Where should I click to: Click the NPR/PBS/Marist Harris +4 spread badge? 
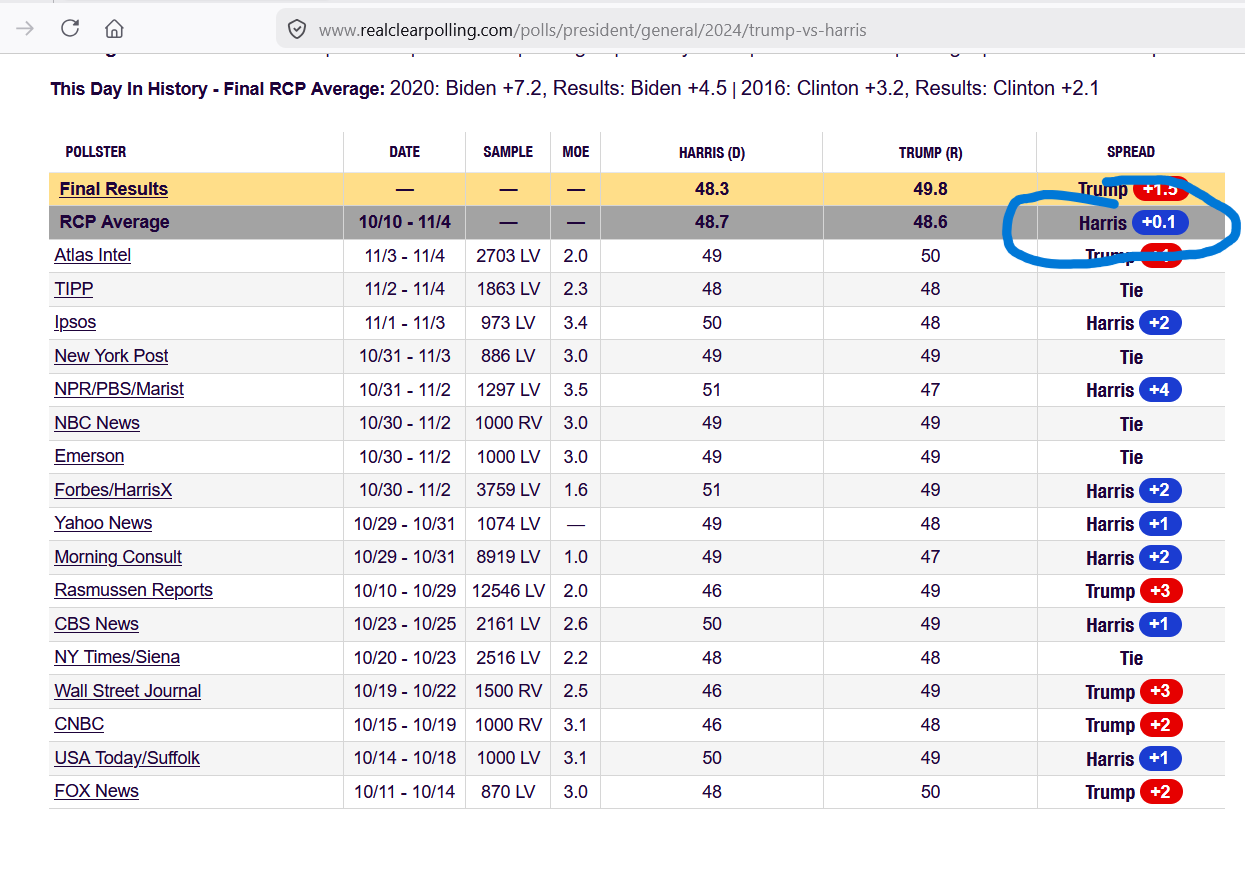(1160, 390)
